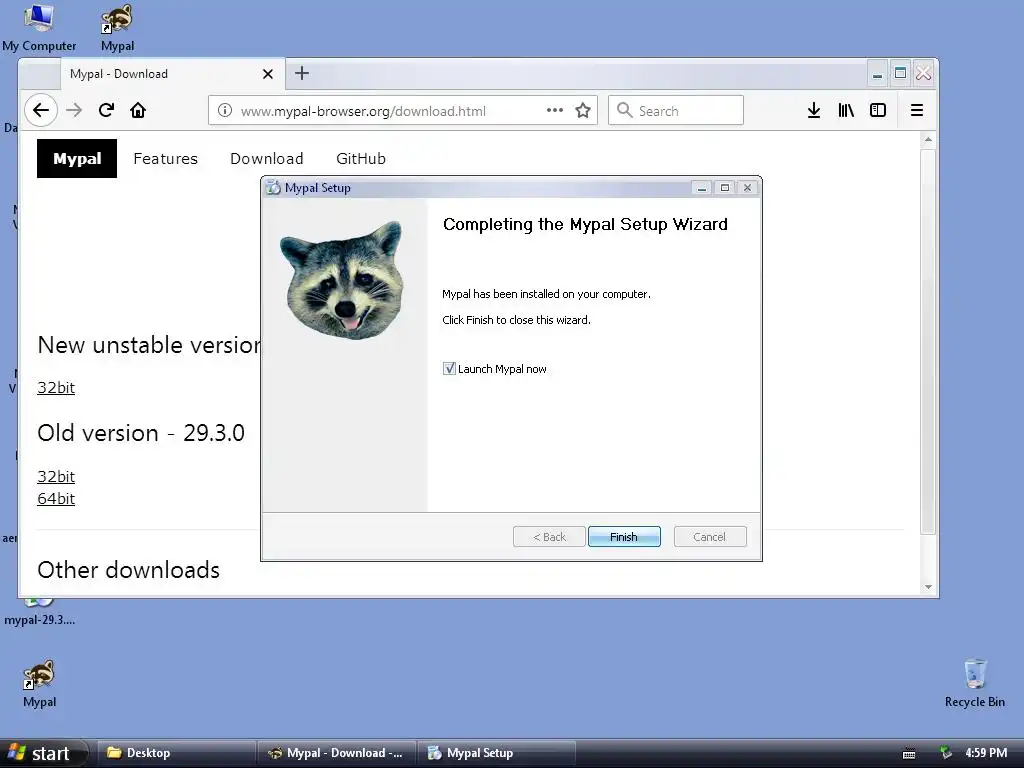Bookmark this page with star icon
The height and width of the screenshot is (768, 1024).
(x=583, y=110)
